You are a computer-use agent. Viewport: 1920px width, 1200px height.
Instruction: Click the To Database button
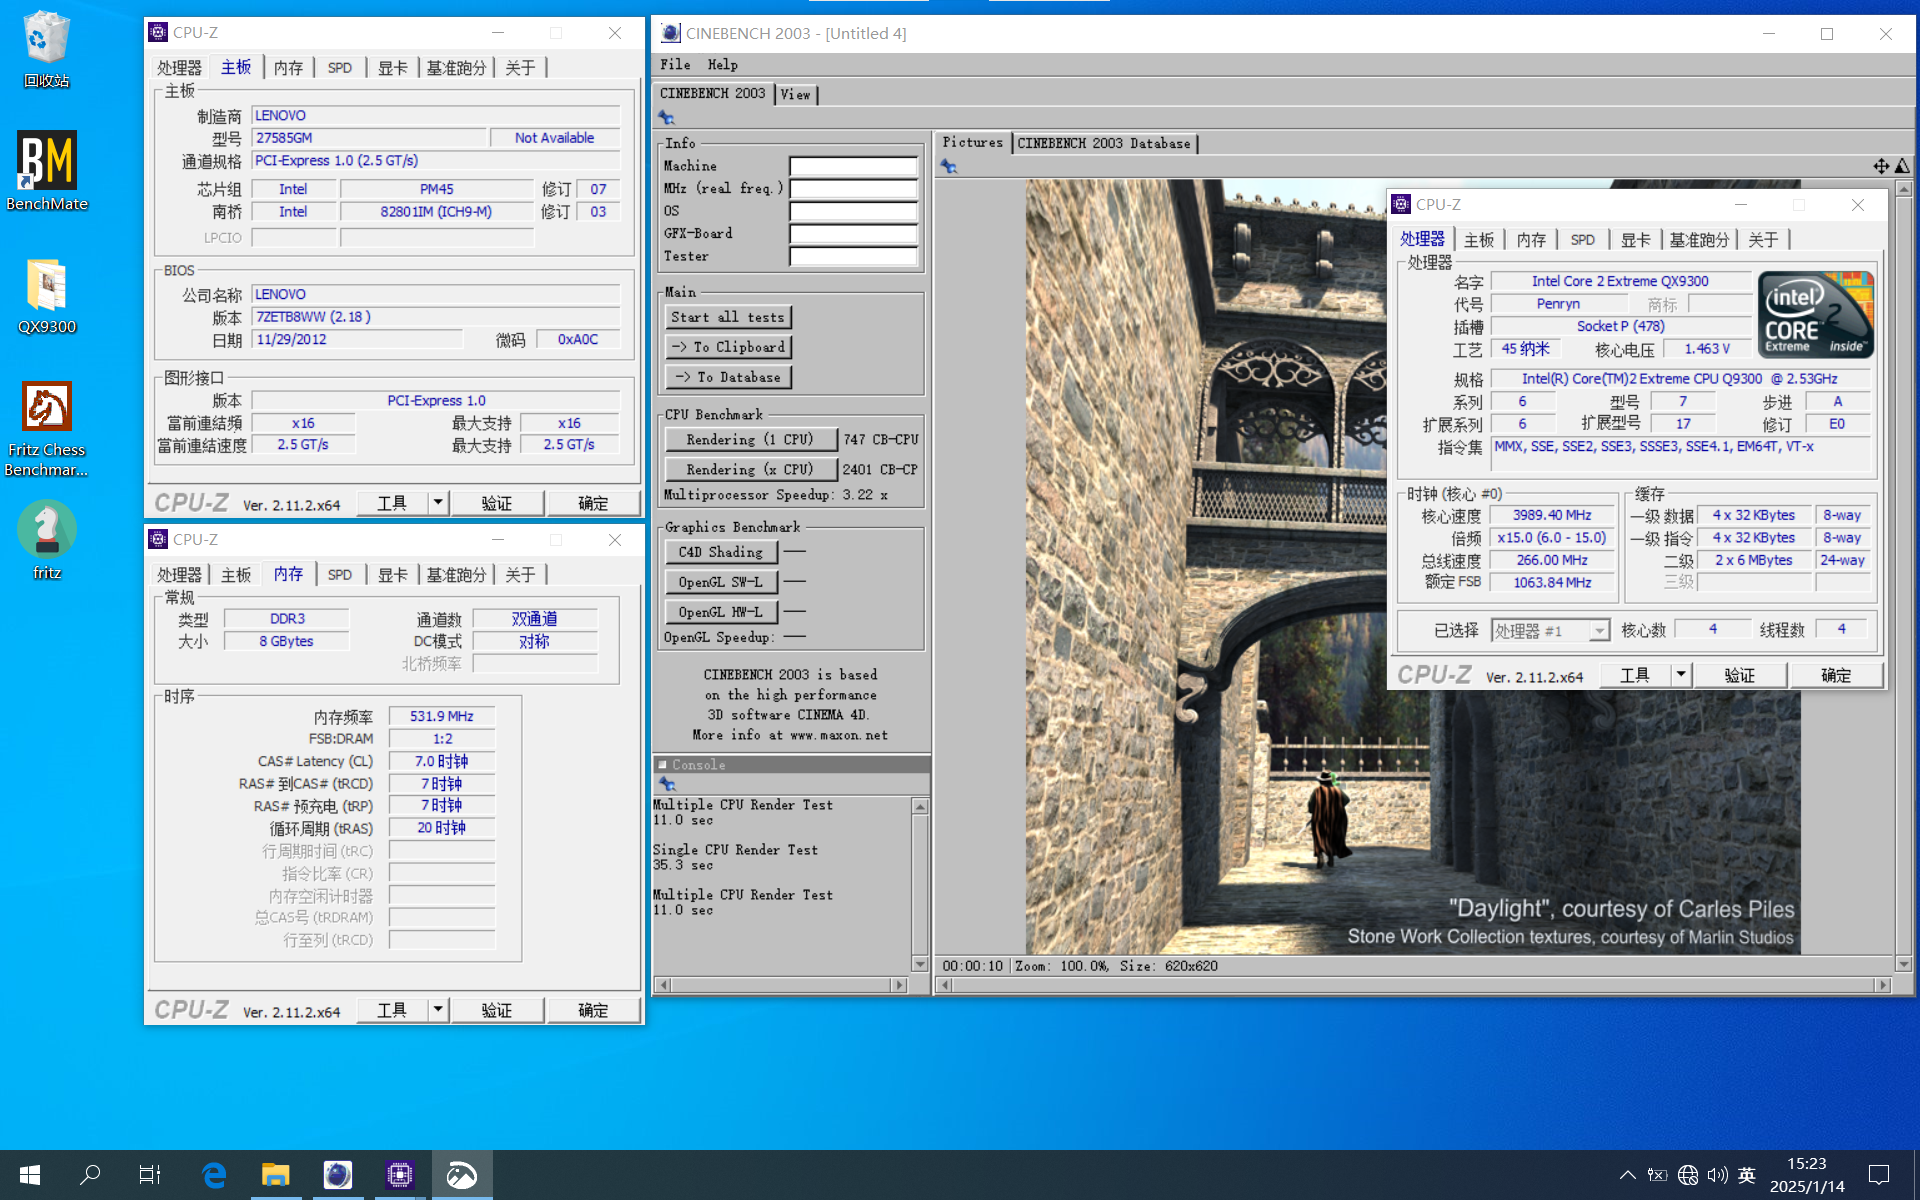click(728, 377)
